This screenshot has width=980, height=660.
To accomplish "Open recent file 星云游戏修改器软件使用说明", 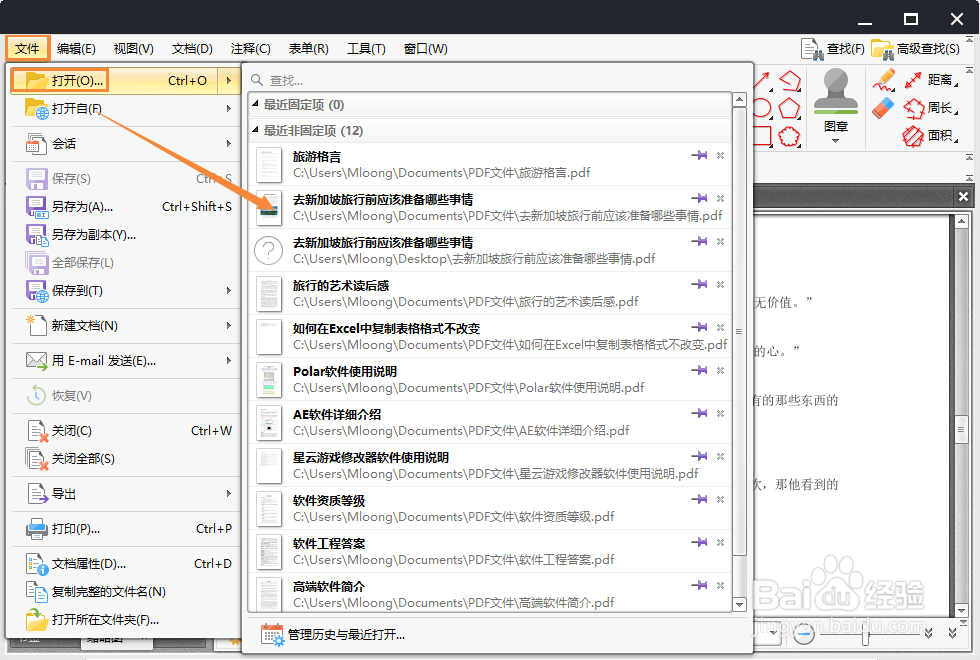I will click(x=489, y=466).
